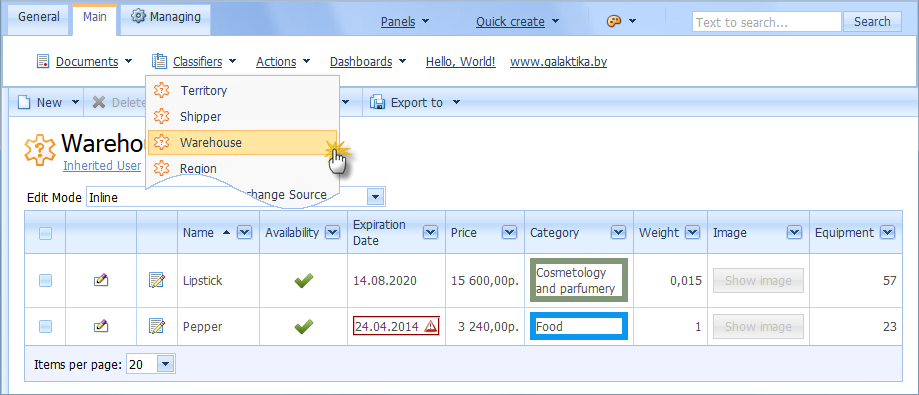Open the detail edit form for Lipstick

pos(156,280)
